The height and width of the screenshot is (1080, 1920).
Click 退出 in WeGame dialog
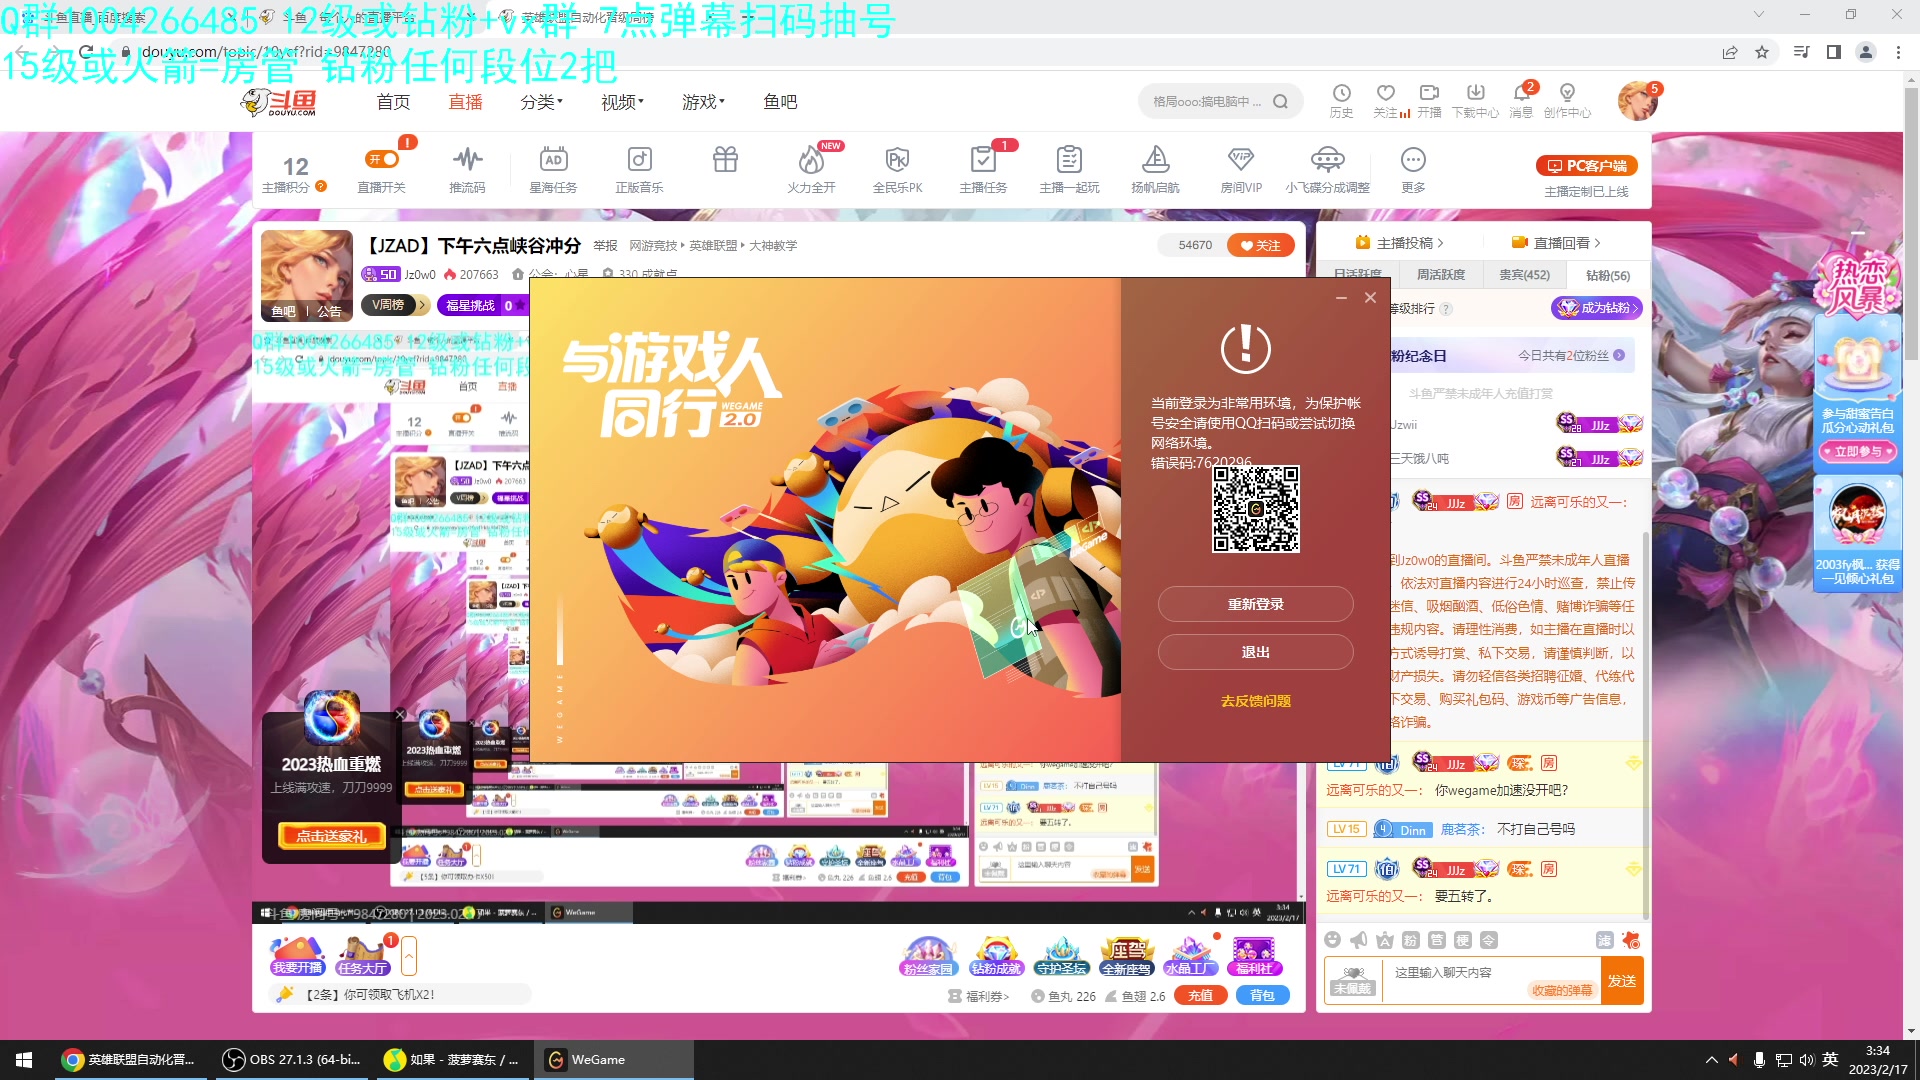pyautogui.click(x=1255, y=652)
